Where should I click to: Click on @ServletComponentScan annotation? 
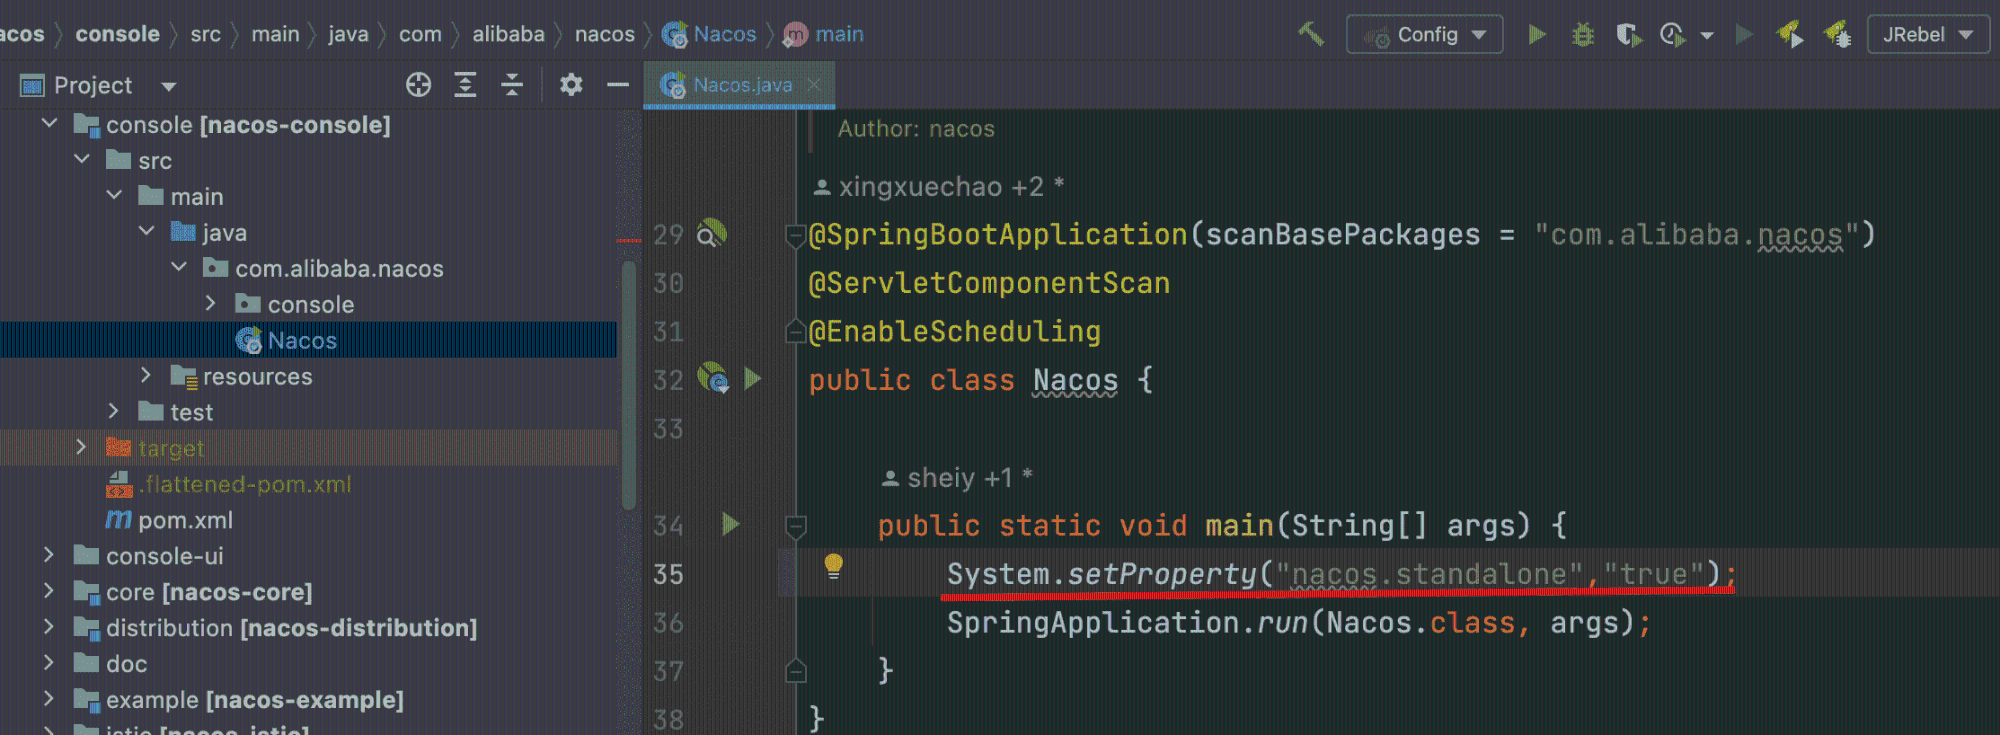(989, 283)
